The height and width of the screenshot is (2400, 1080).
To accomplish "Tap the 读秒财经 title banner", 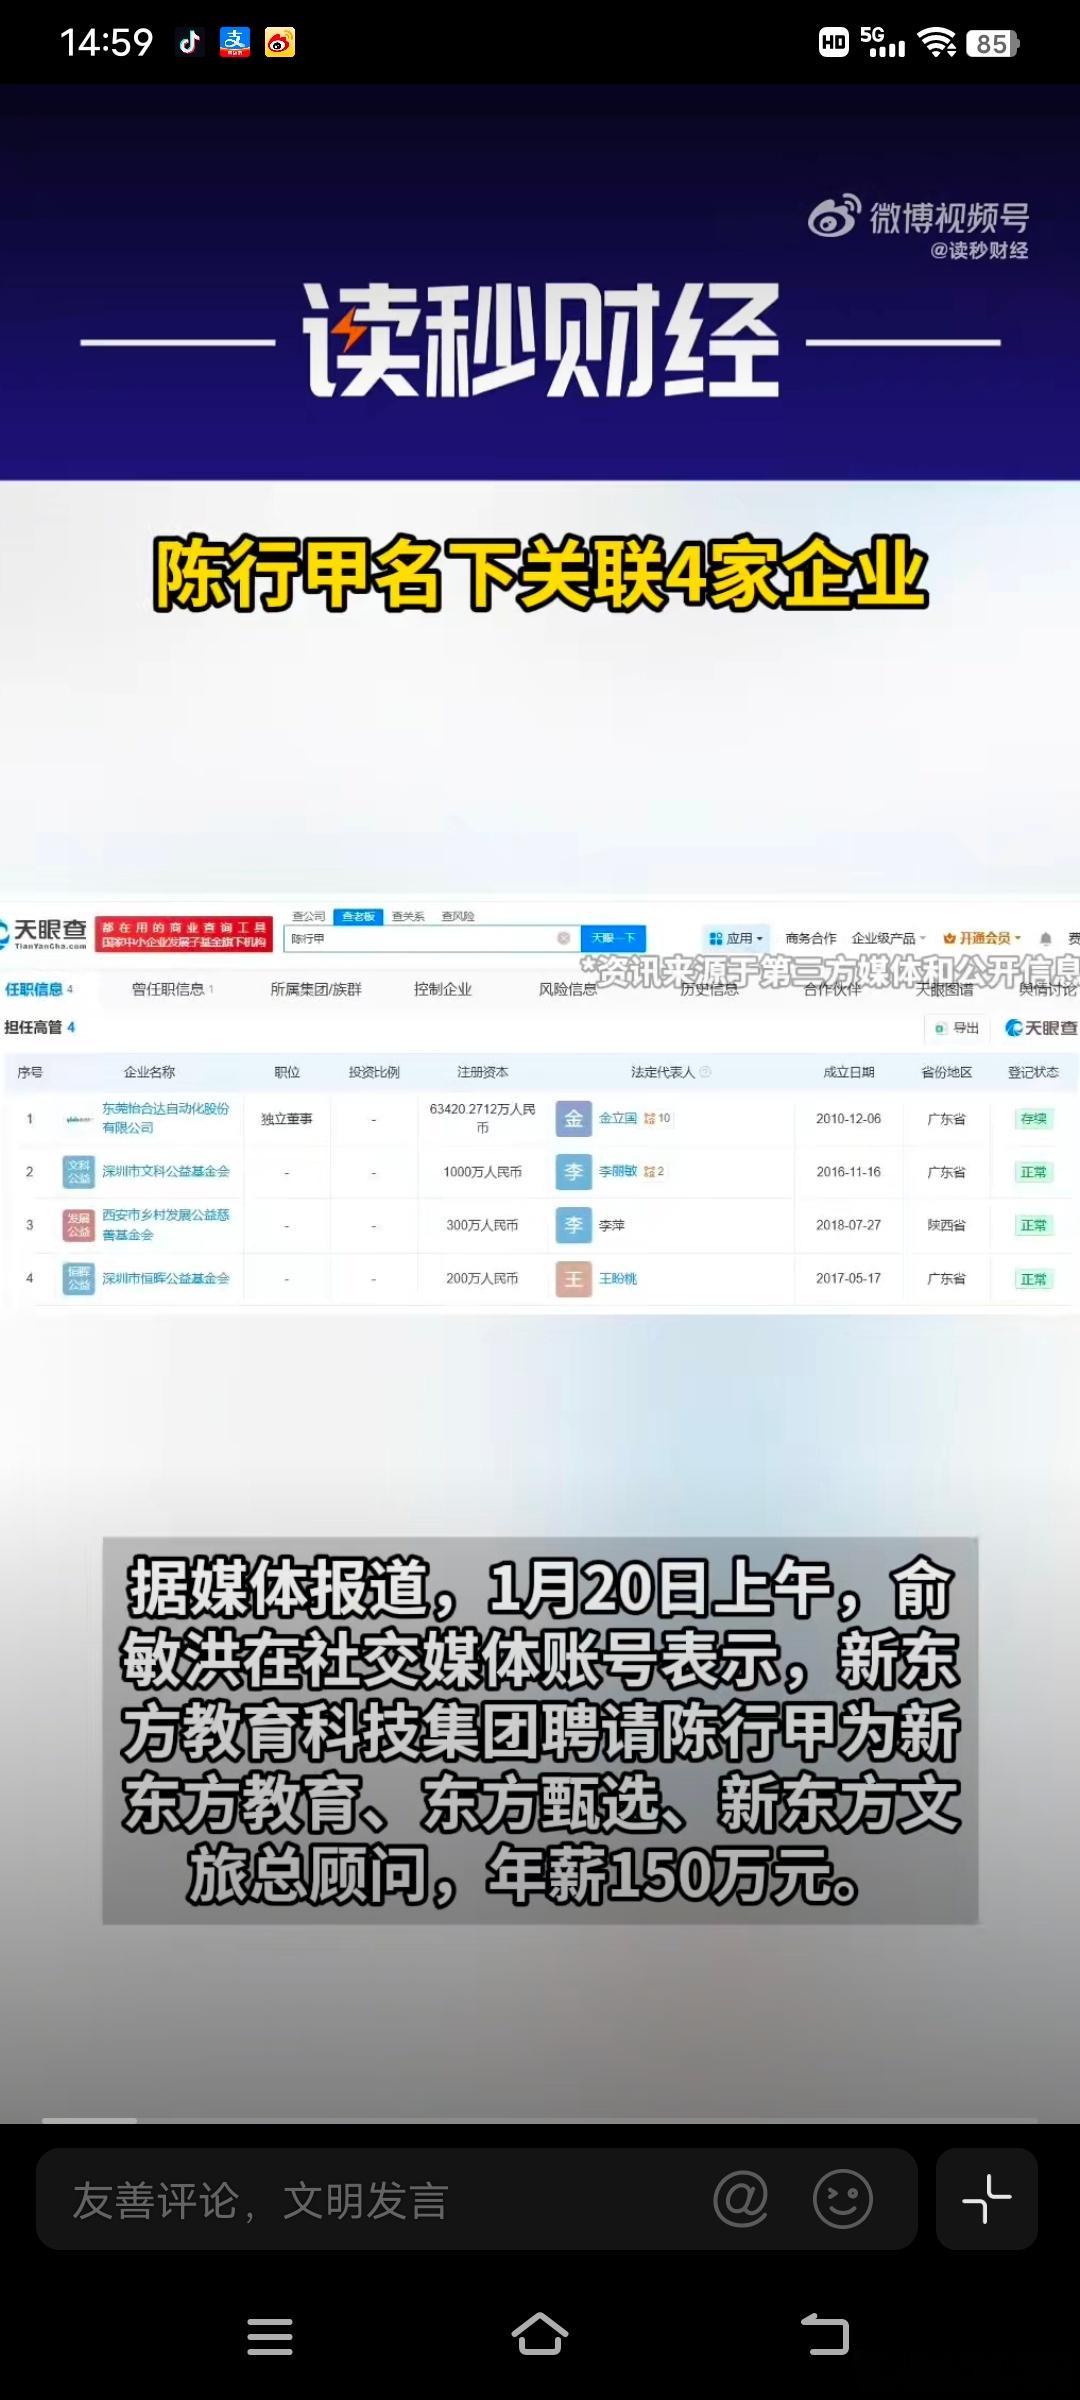I will 541,340.
